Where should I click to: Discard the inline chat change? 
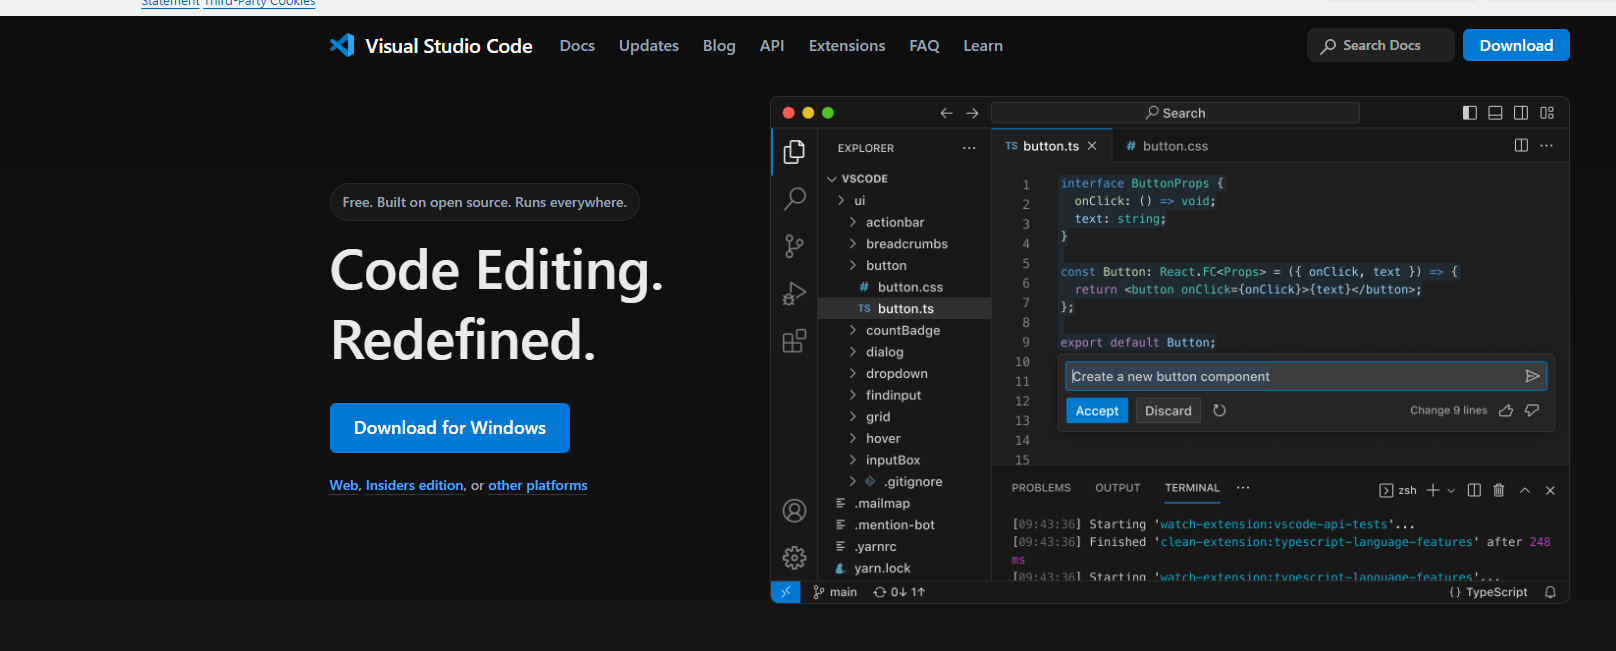[x=1168, y=411]
